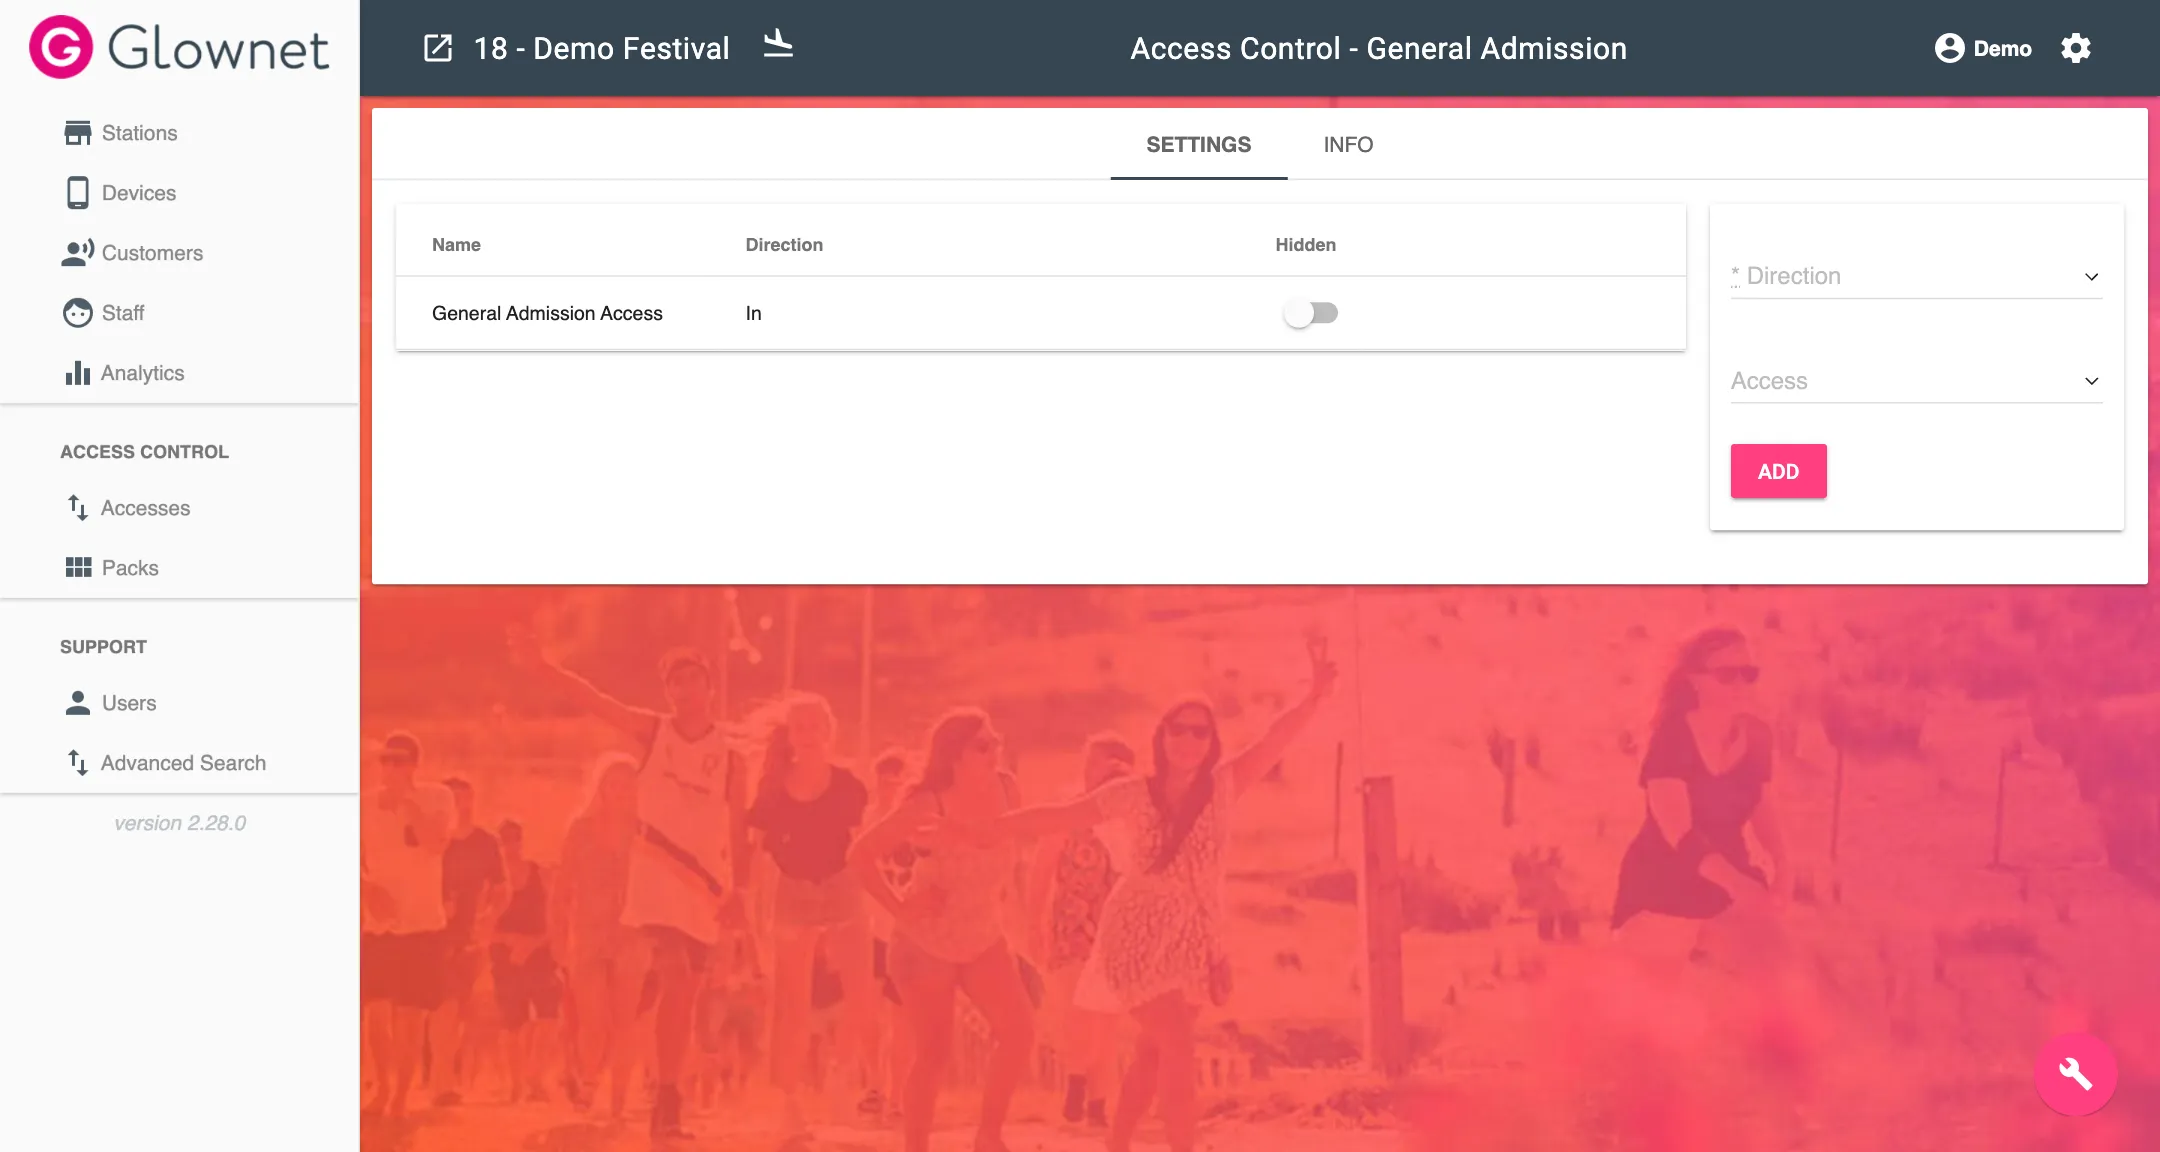Screen dimensions: 2160x1152
Task: Open the Access dropdown
Action: coord(1916,381)
